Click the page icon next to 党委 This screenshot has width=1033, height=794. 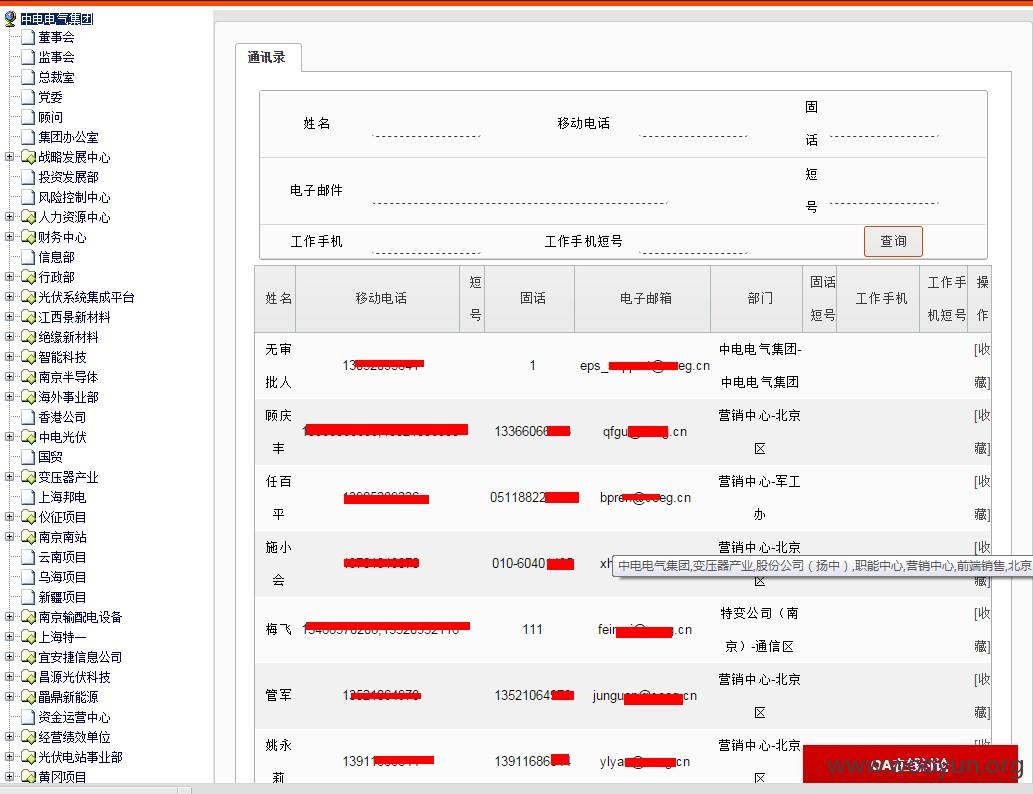click(x=28, y=97)
